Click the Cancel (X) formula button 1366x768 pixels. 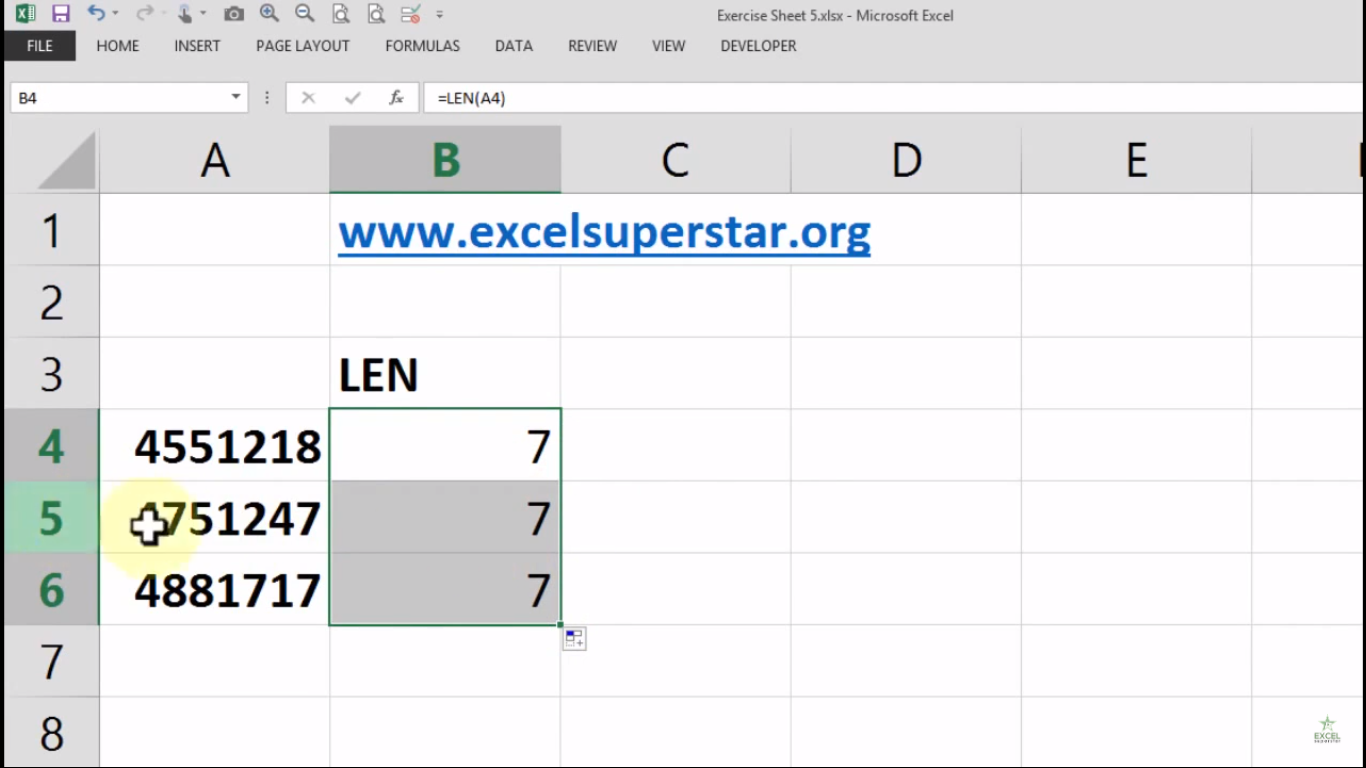[308, 98]
